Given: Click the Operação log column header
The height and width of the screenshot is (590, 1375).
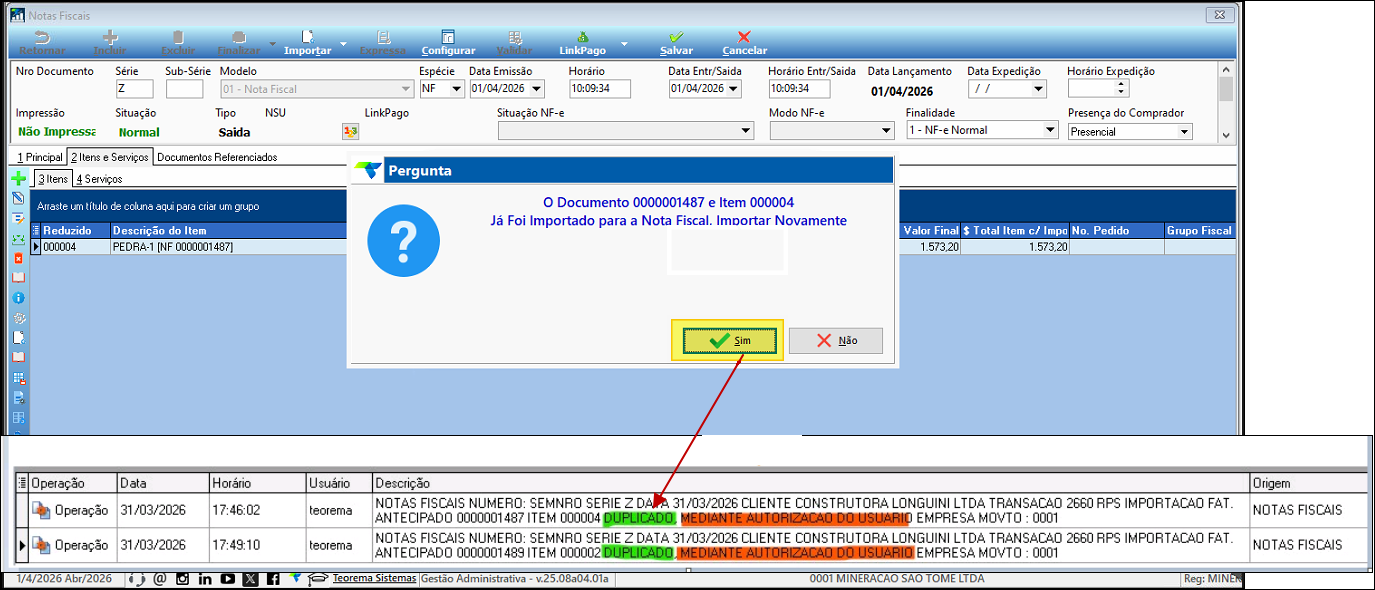Looking at the screenshot, I should pos(73,483).
